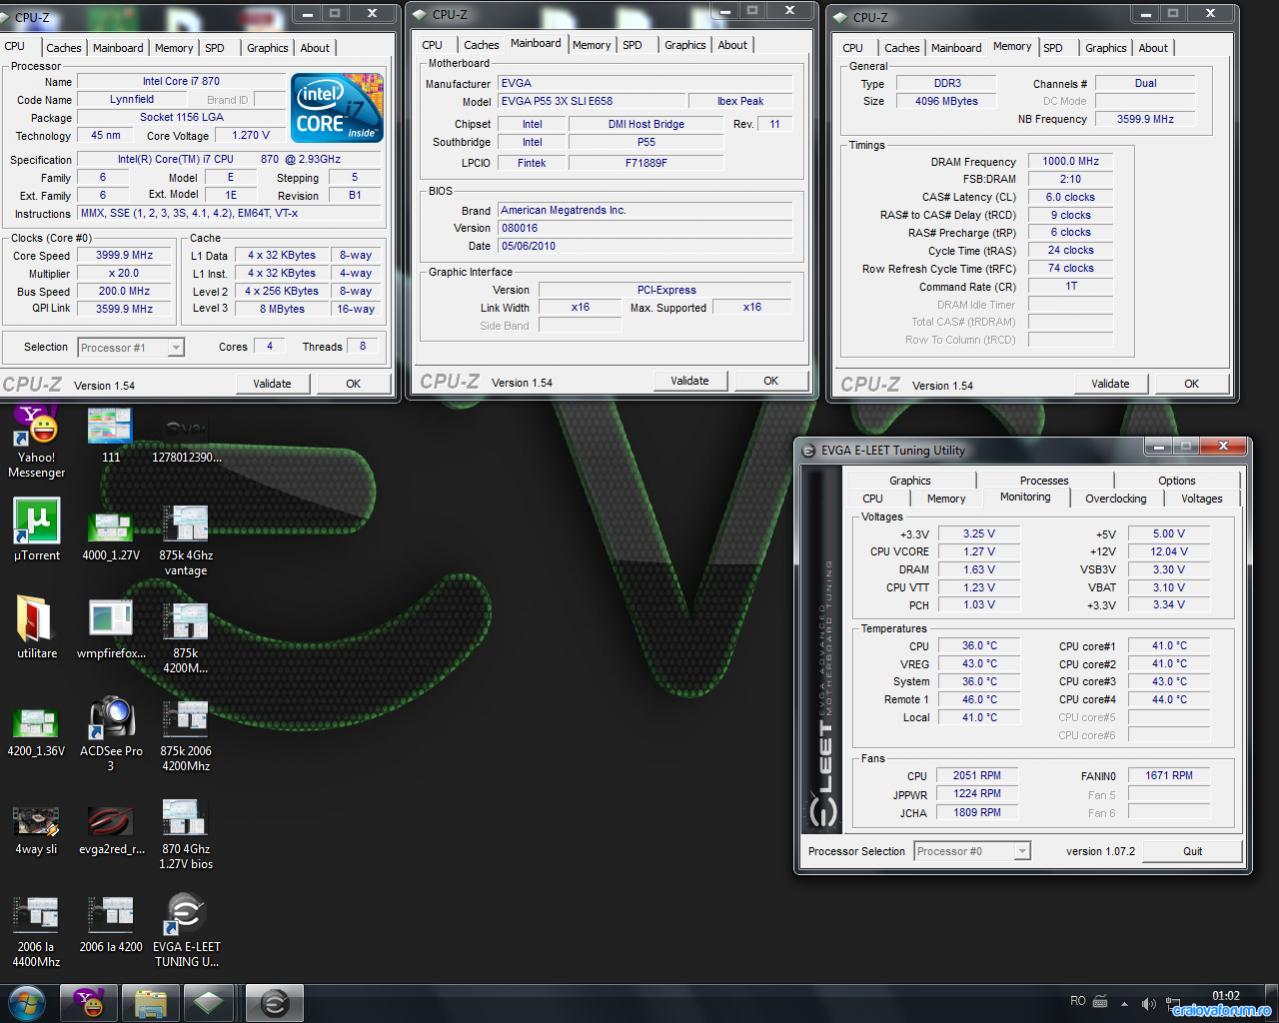Screen dimensions: 1279x1023
Task: Click the '46.0 °C' Remote 1 temperature
Action: [x=979, y=700]
